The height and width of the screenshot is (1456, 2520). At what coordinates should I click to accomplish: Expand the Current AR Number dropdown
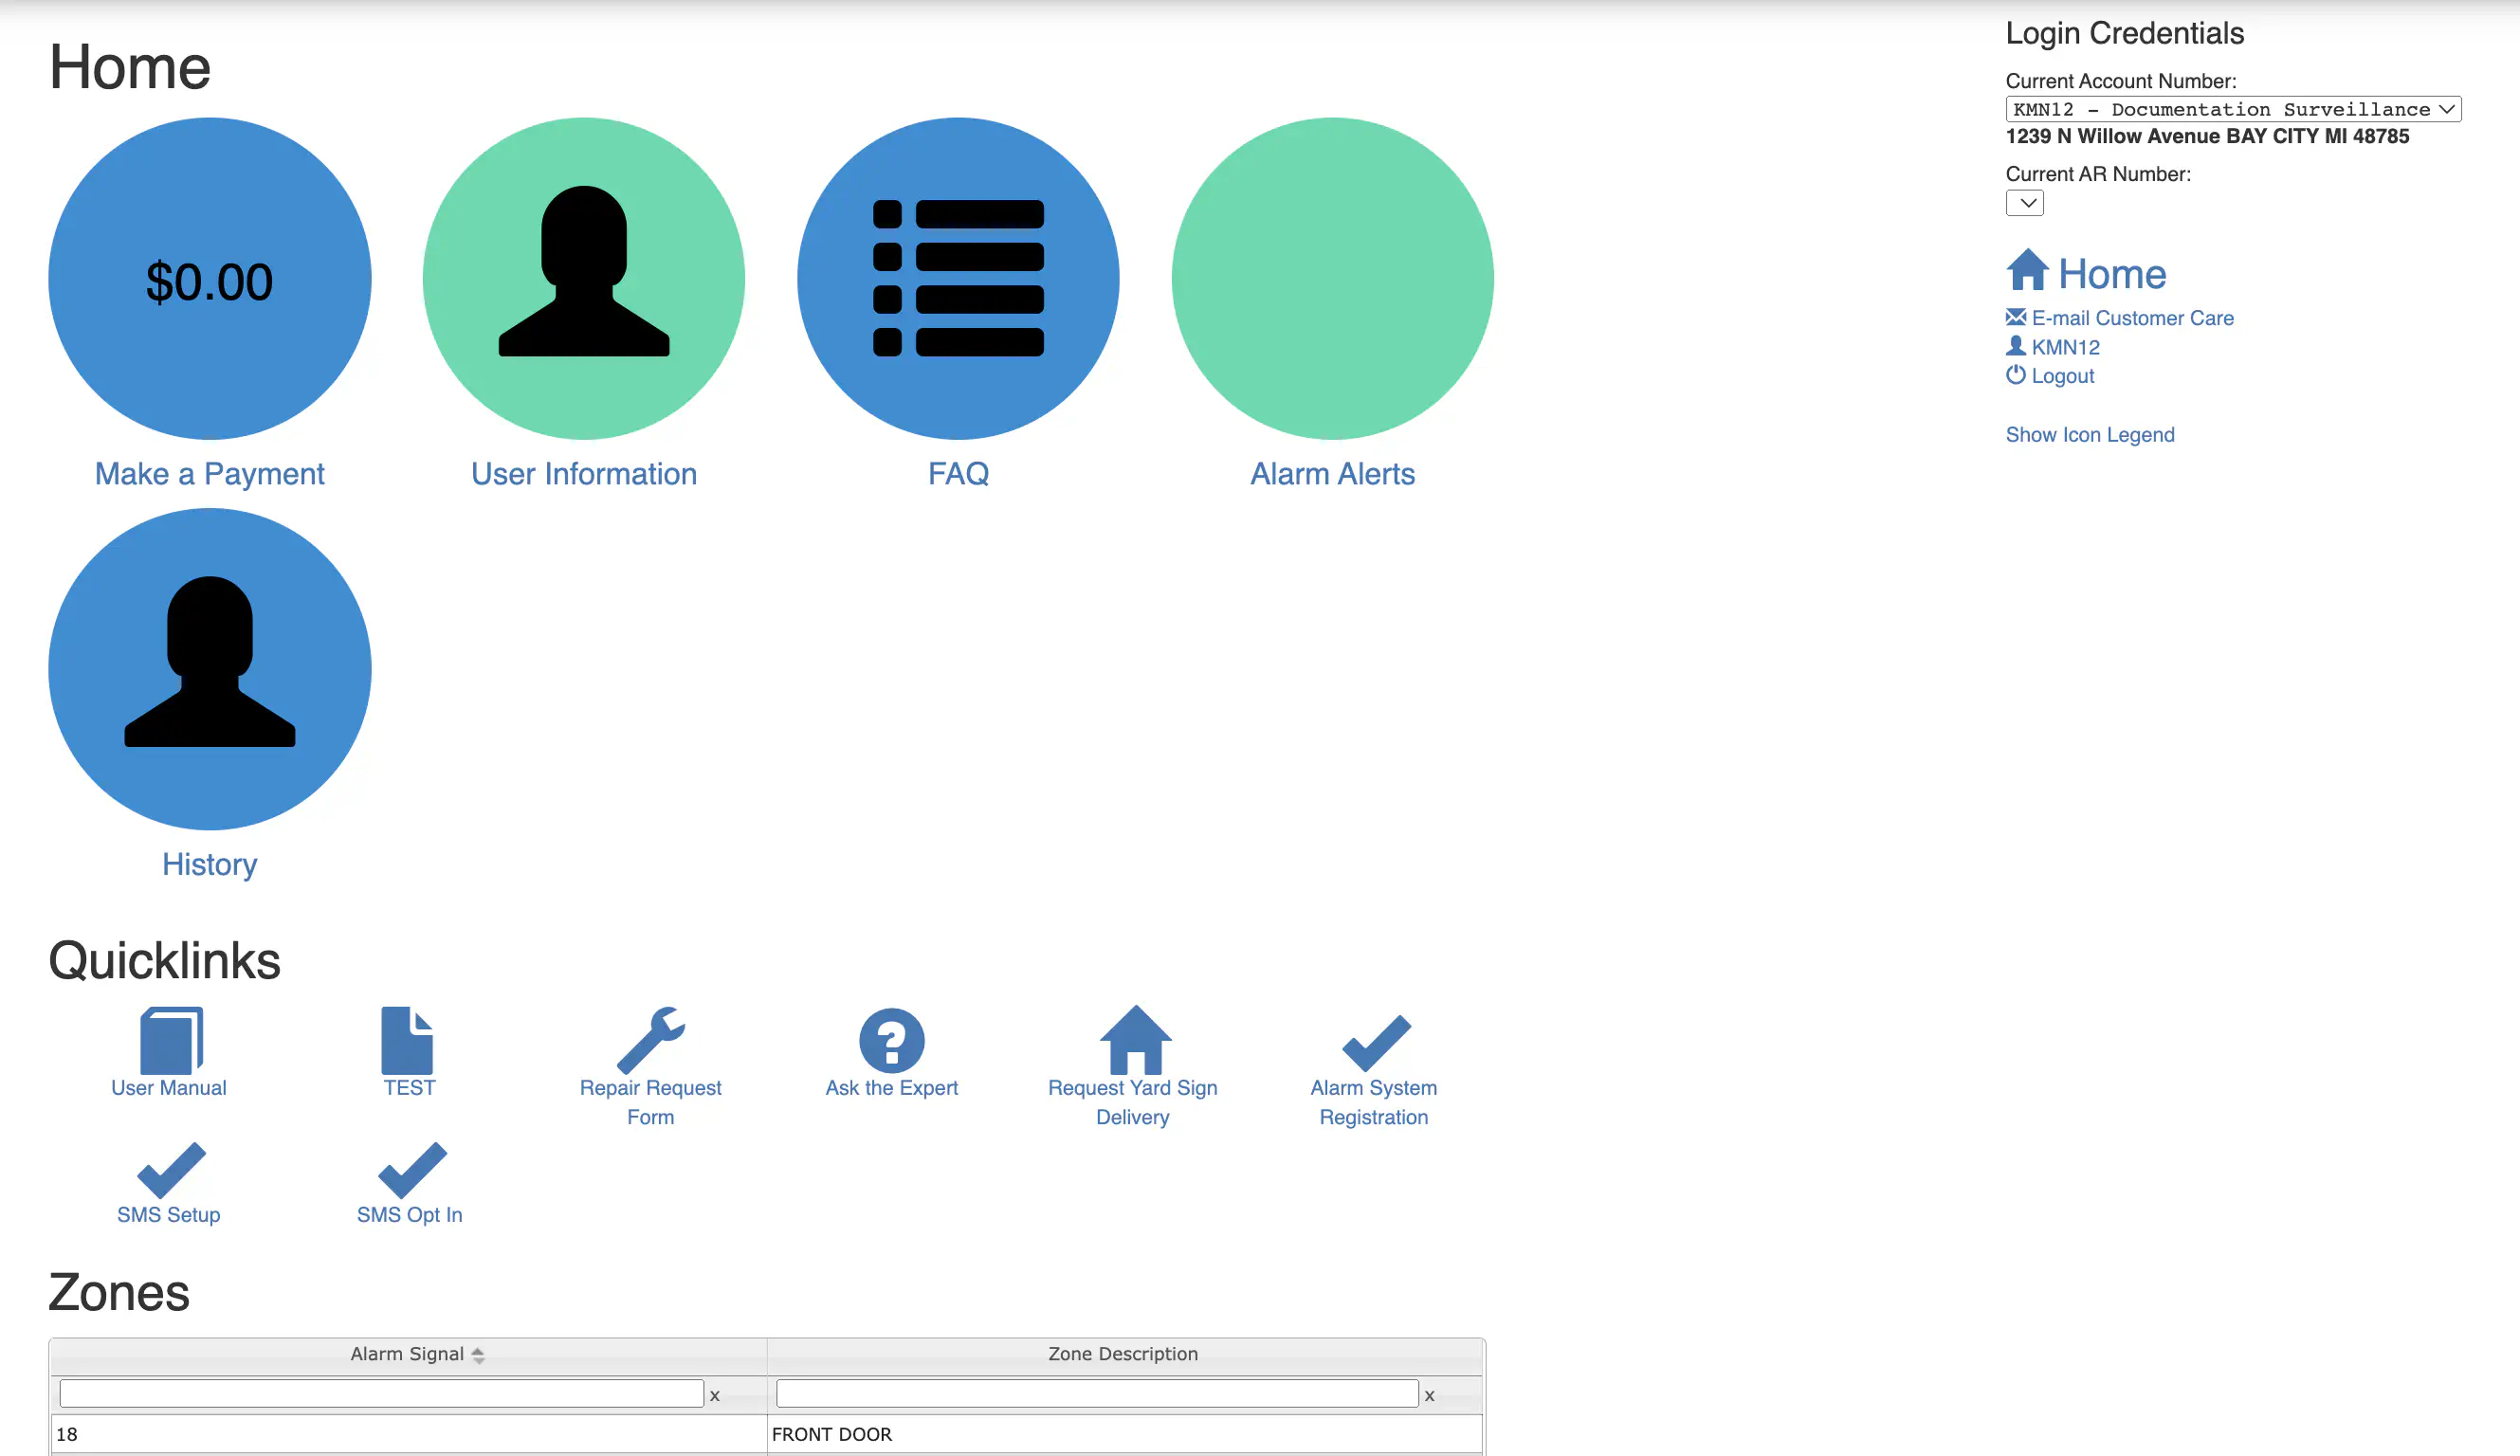[2024, 203]
